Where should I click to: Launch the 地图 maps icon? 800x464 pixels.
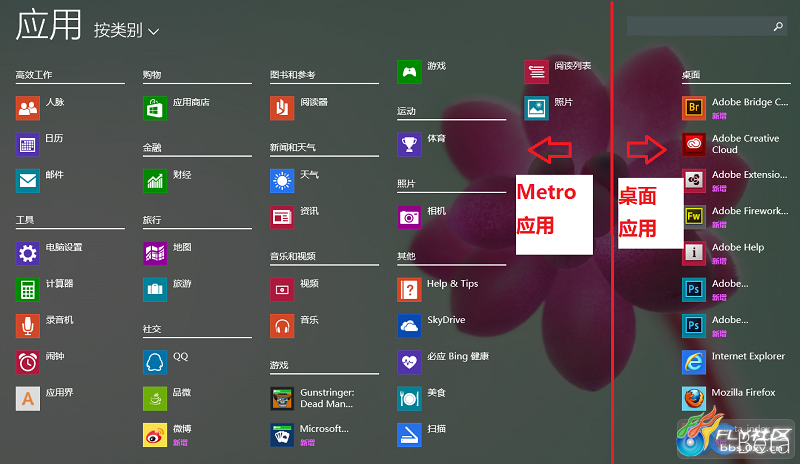coord(155,253)
